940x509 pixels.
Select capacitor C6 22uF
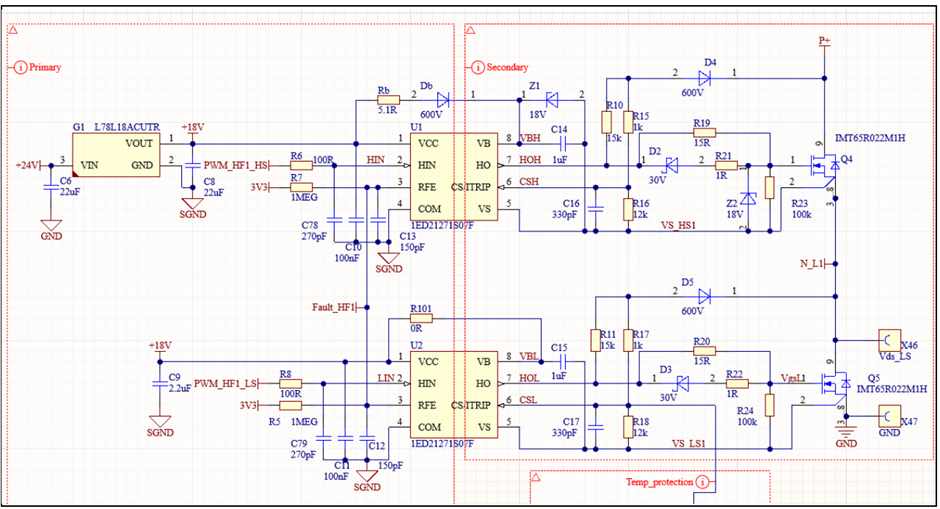[51, 188]
